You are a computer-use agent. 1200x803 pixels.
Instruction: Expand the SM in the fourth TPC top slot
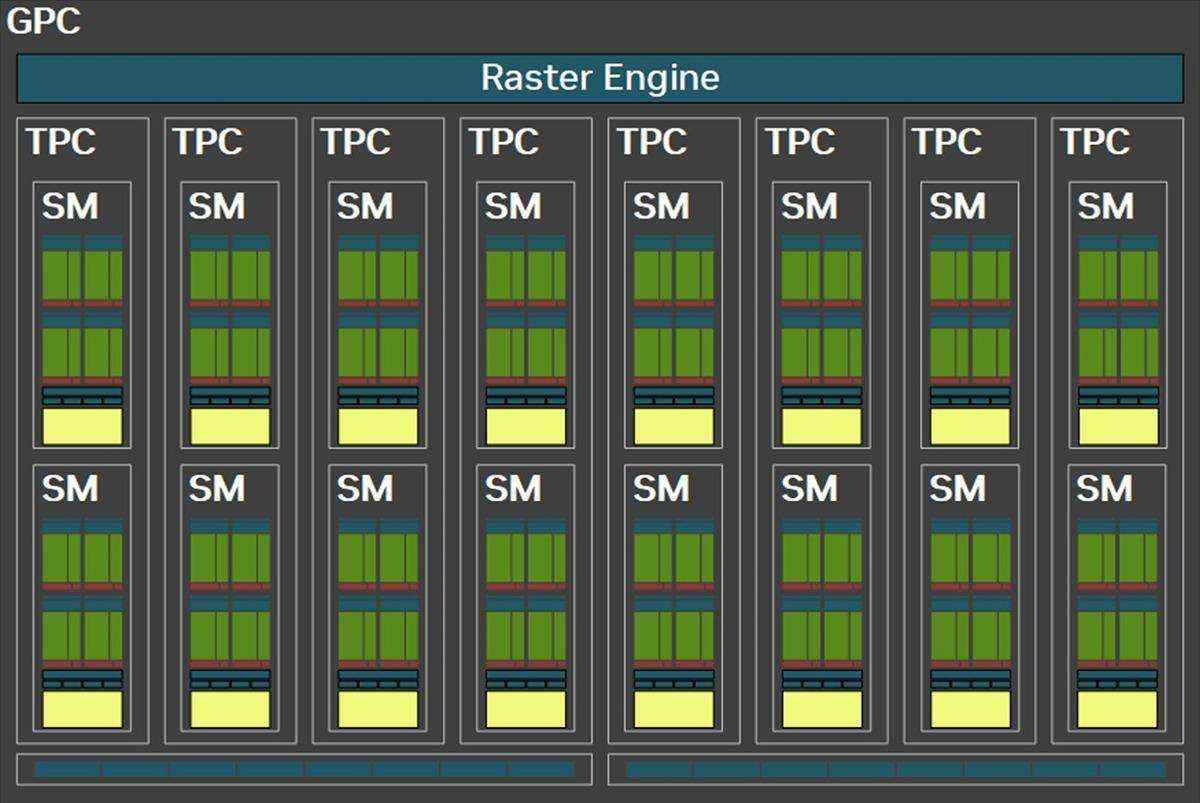coord(525,310)
